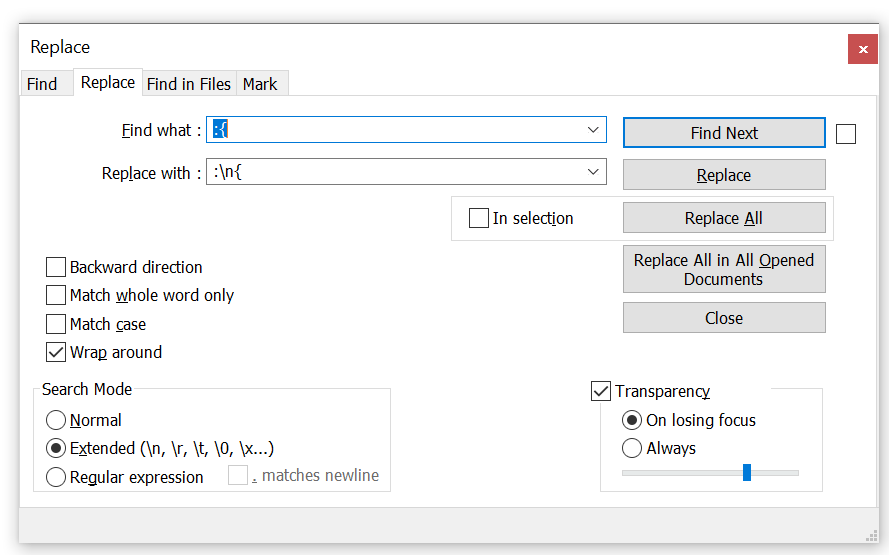Click the Replace All button

point(723,218)
